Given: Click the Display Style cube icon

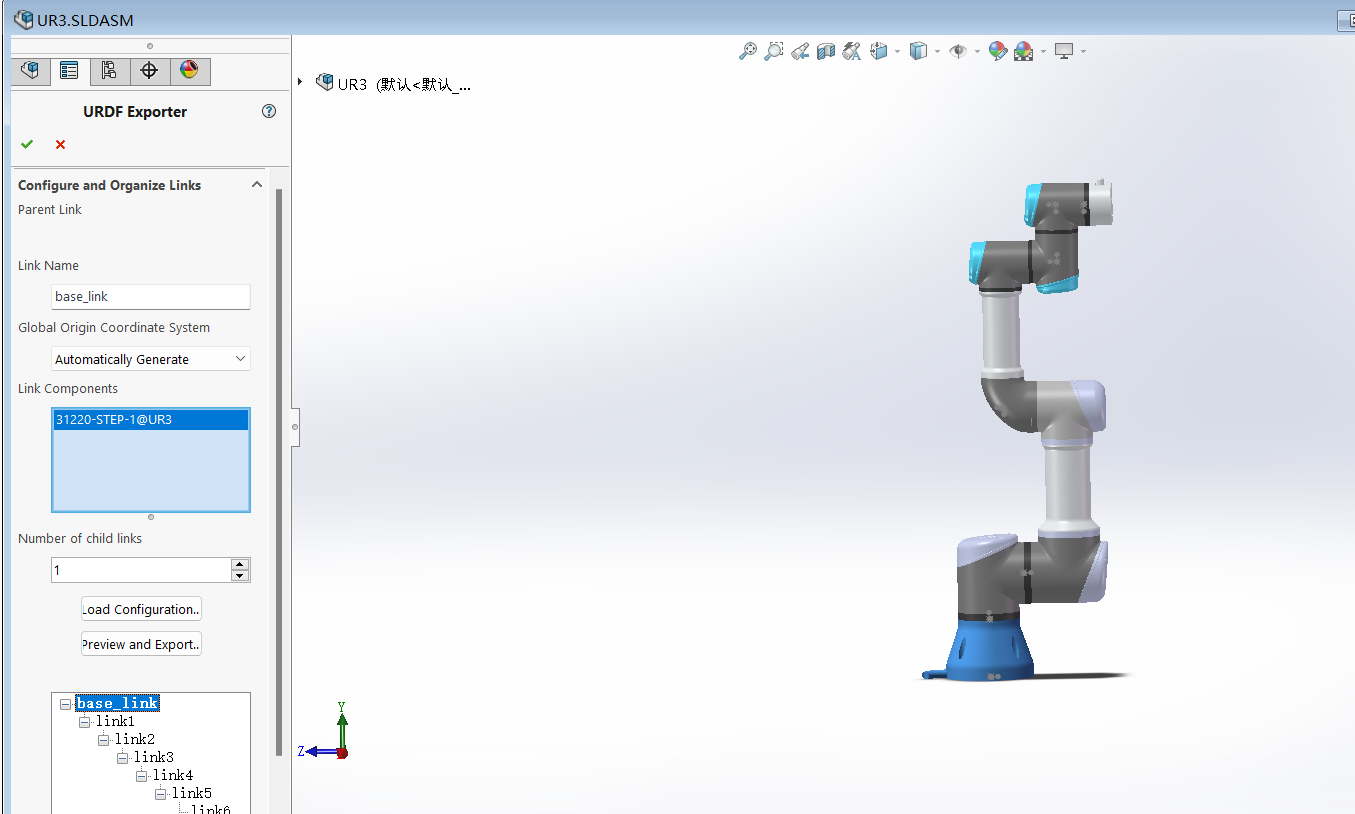Looking at the screenshot, I should point(918,51).
